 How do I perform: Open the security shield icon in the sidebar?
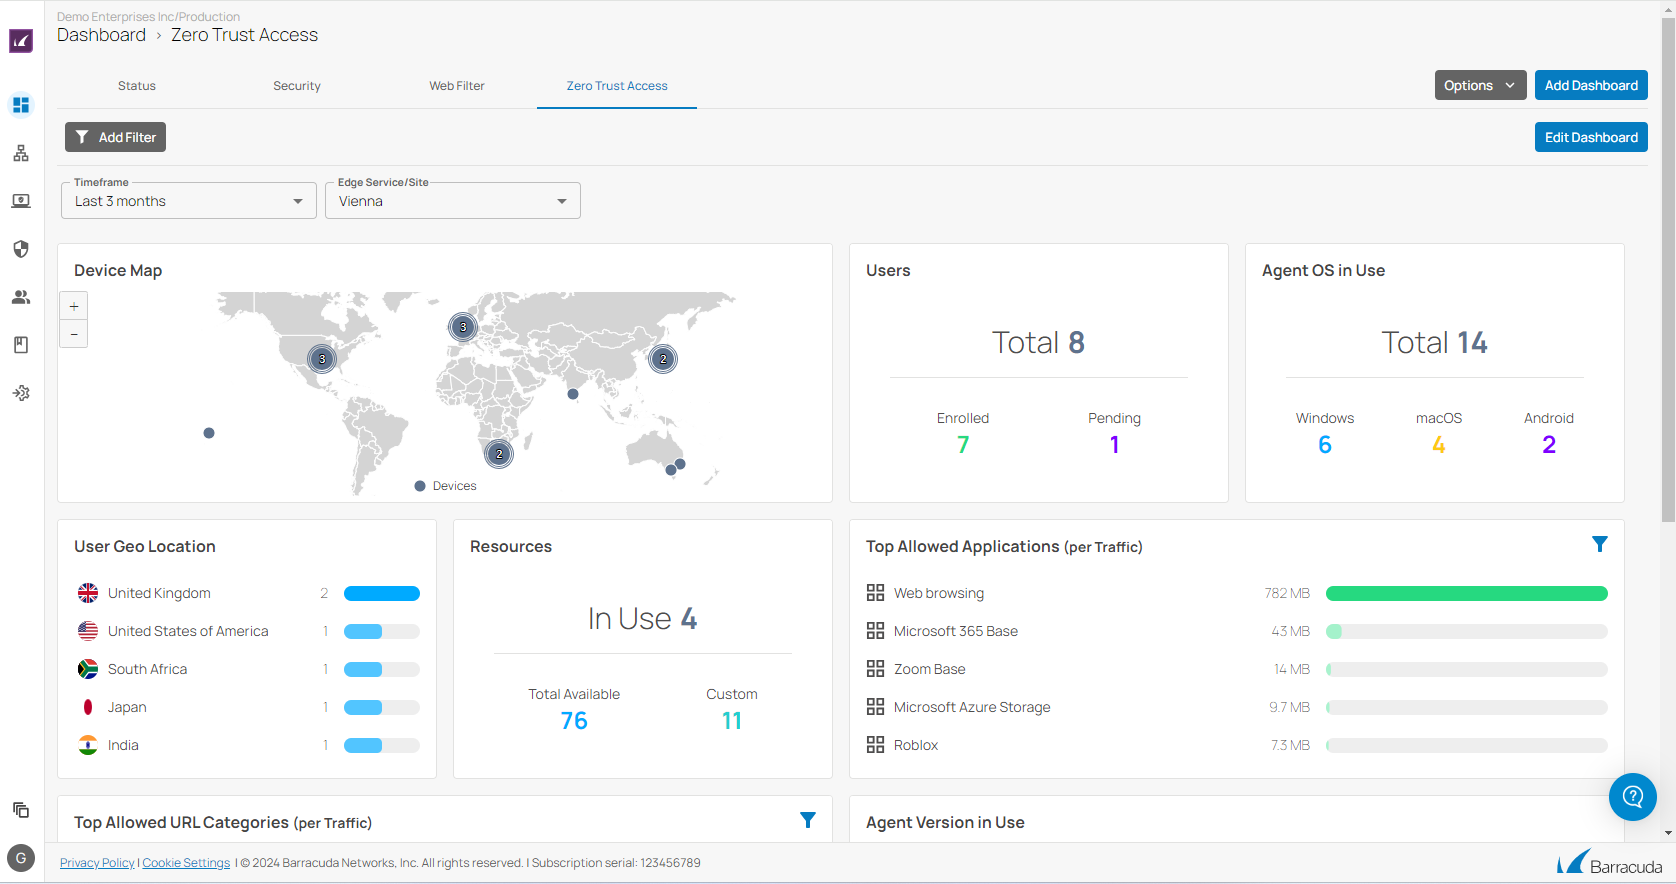click(21, 249)
